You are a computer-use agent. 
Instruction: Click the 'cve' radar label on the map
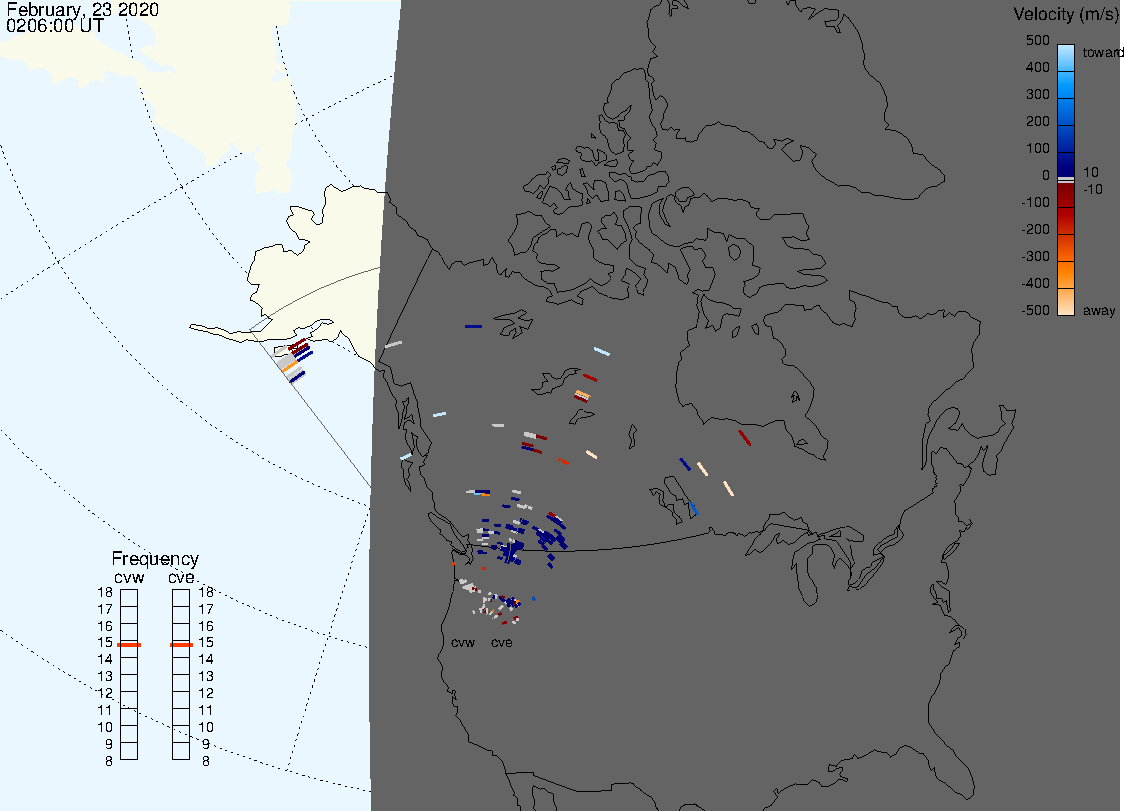[502, 642]
